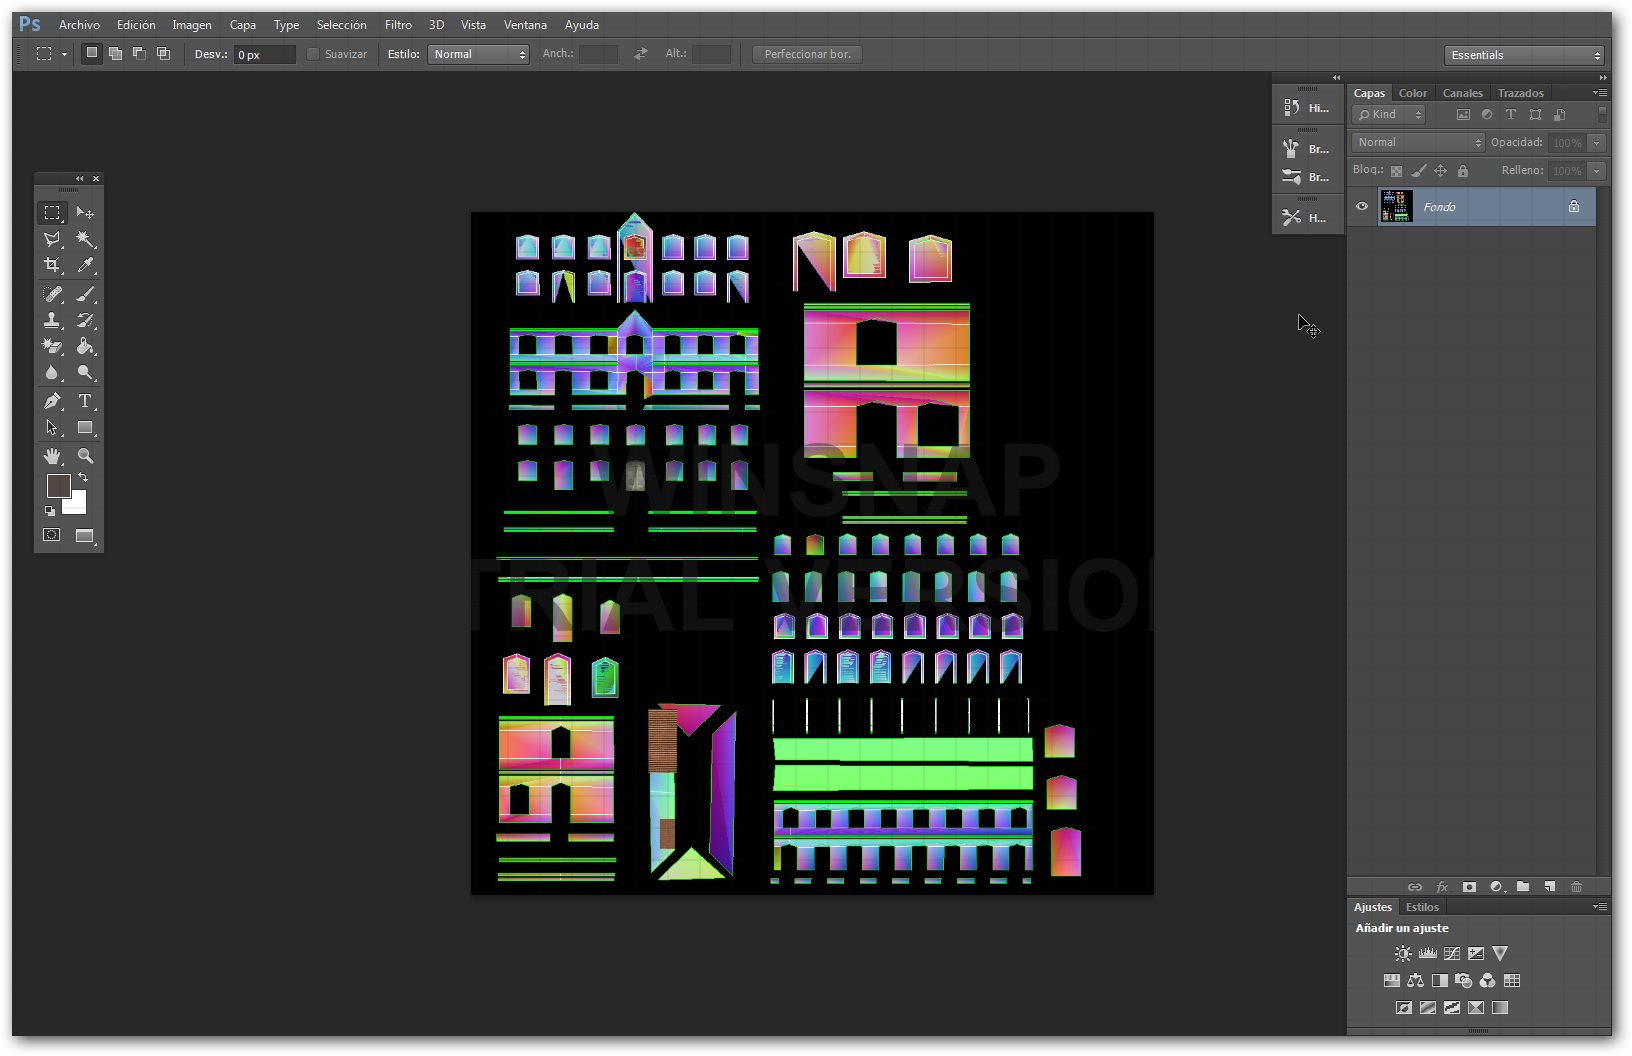
Task: Switch to the Estilos tab
Action: 1422,907
